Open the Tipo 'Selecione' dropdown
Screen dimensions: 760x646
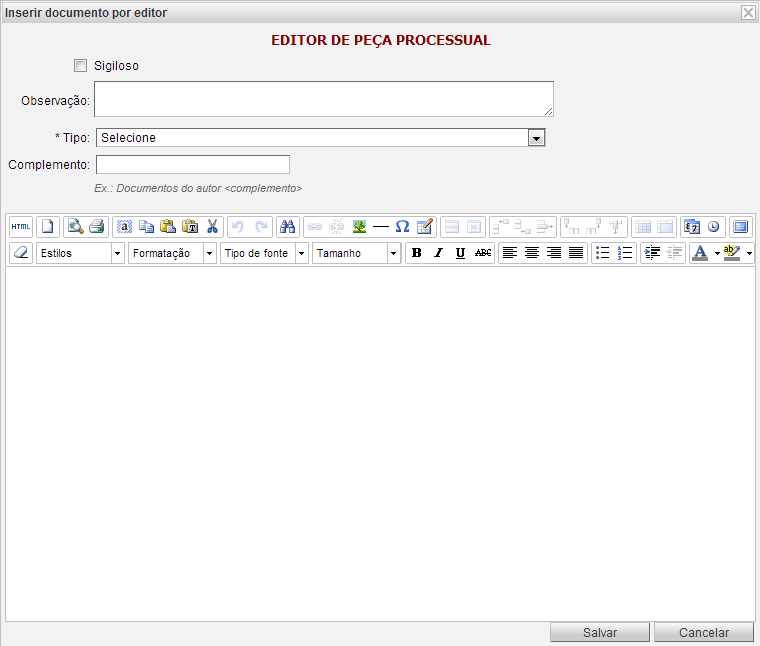coord(320,138)
